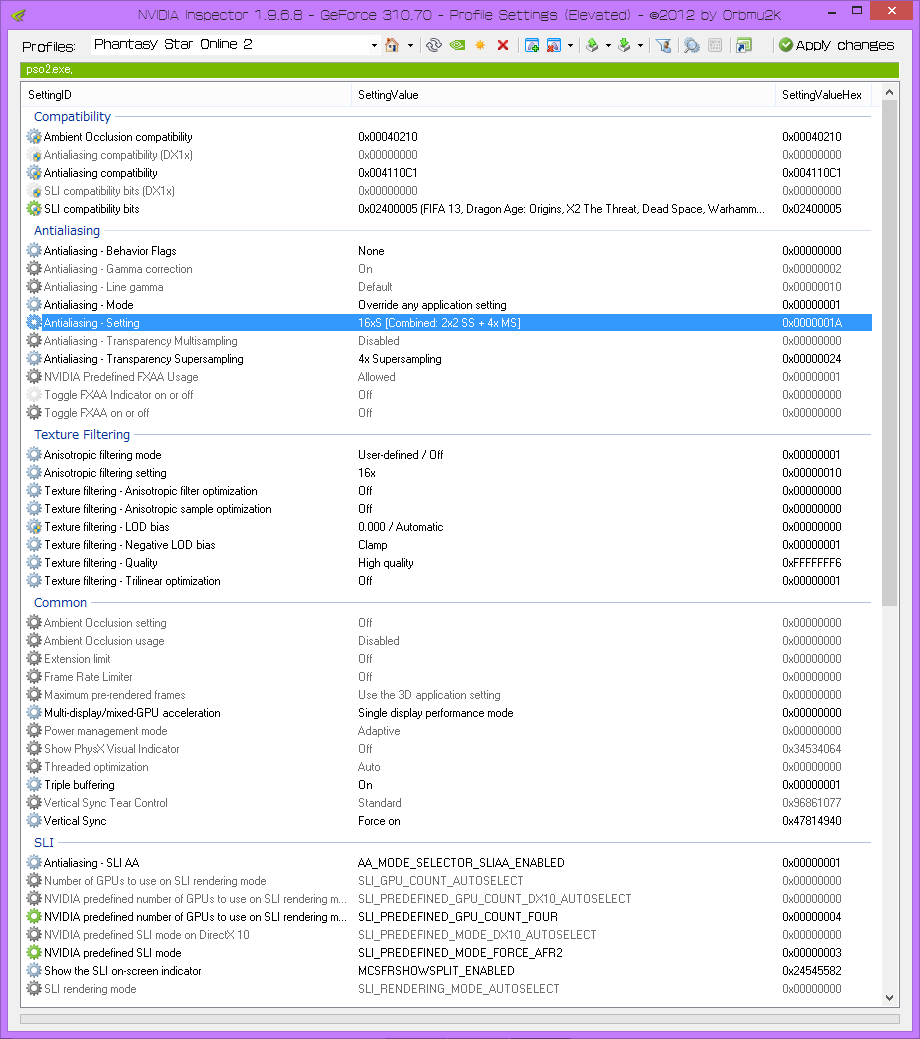The width and height of the screenshot is (920, 1039).
Task: Collapse the SLI group header
Action: coord(44,842)
